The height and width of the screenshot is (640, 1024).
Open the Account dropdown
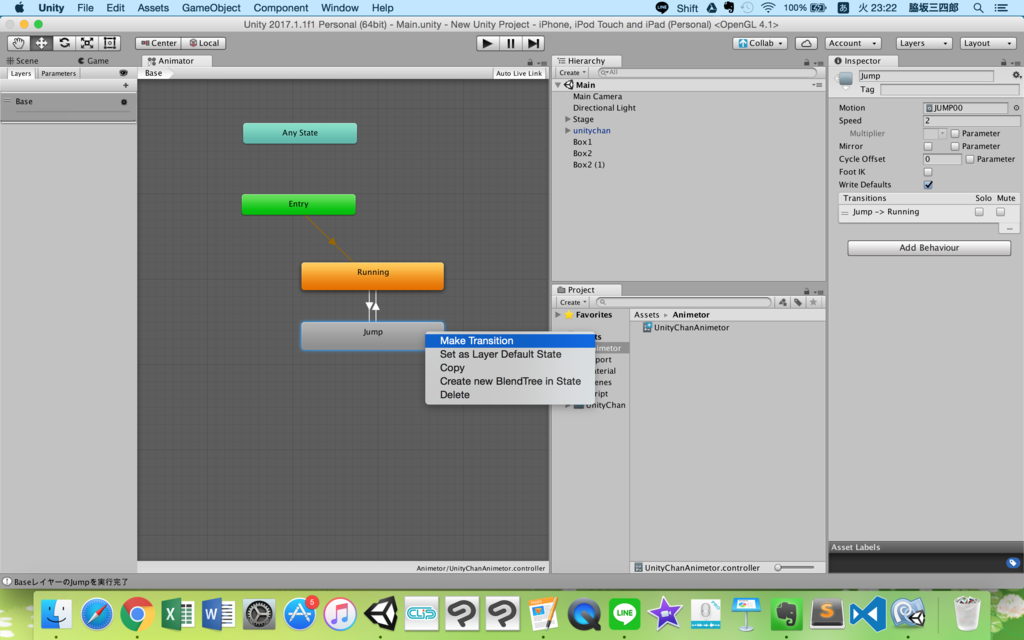[x=852, y=43]
